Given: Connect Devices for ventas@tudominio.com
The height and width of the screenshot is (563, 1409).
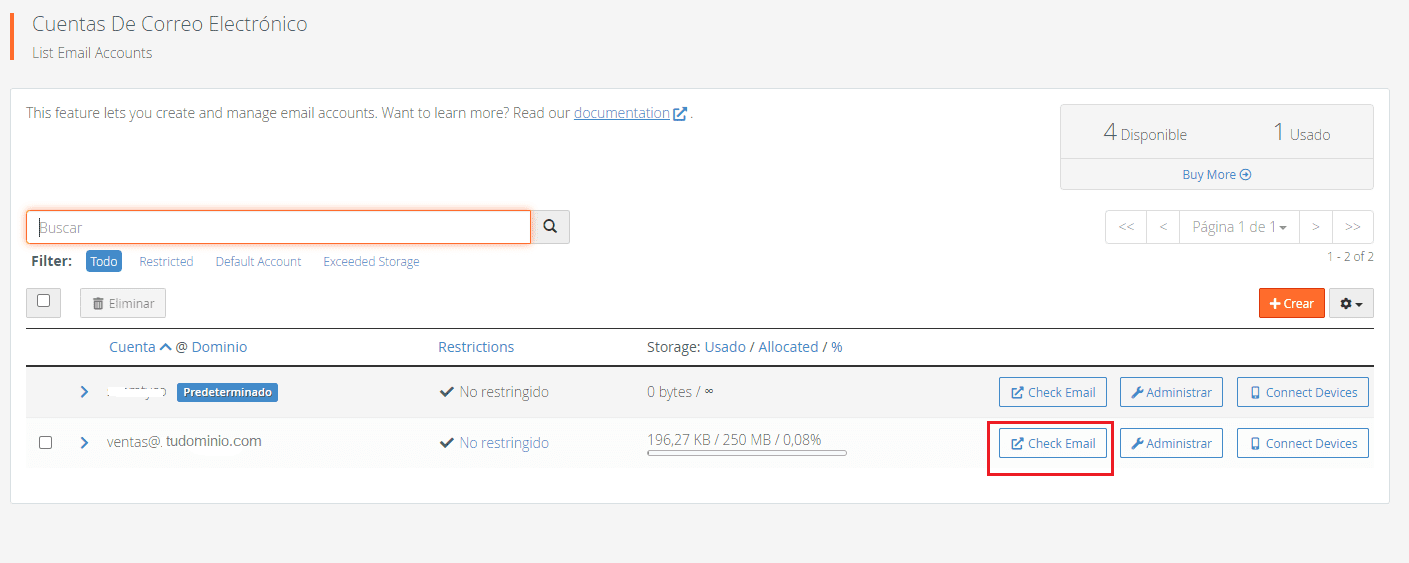Looking at the screenshot, I should tap(1303, 443).
